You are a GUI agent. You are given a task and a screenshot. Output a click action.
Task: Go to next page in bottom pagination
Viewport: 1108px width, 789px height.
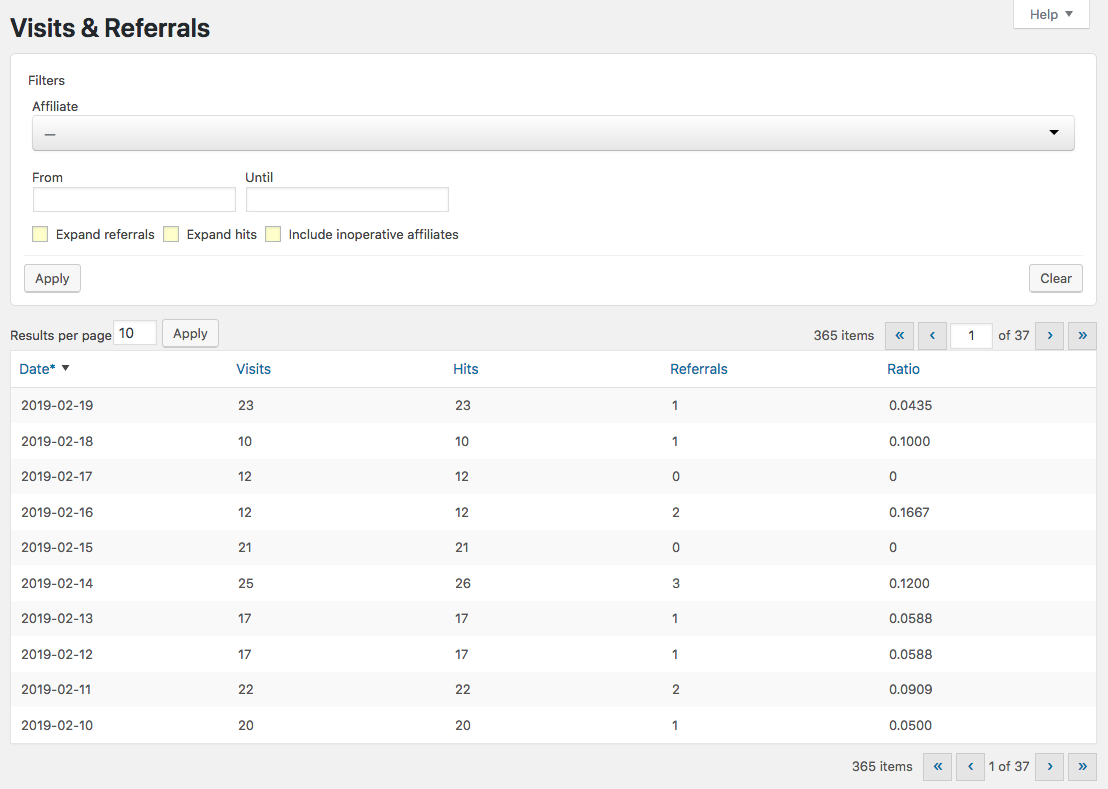tap(1049, 767)
